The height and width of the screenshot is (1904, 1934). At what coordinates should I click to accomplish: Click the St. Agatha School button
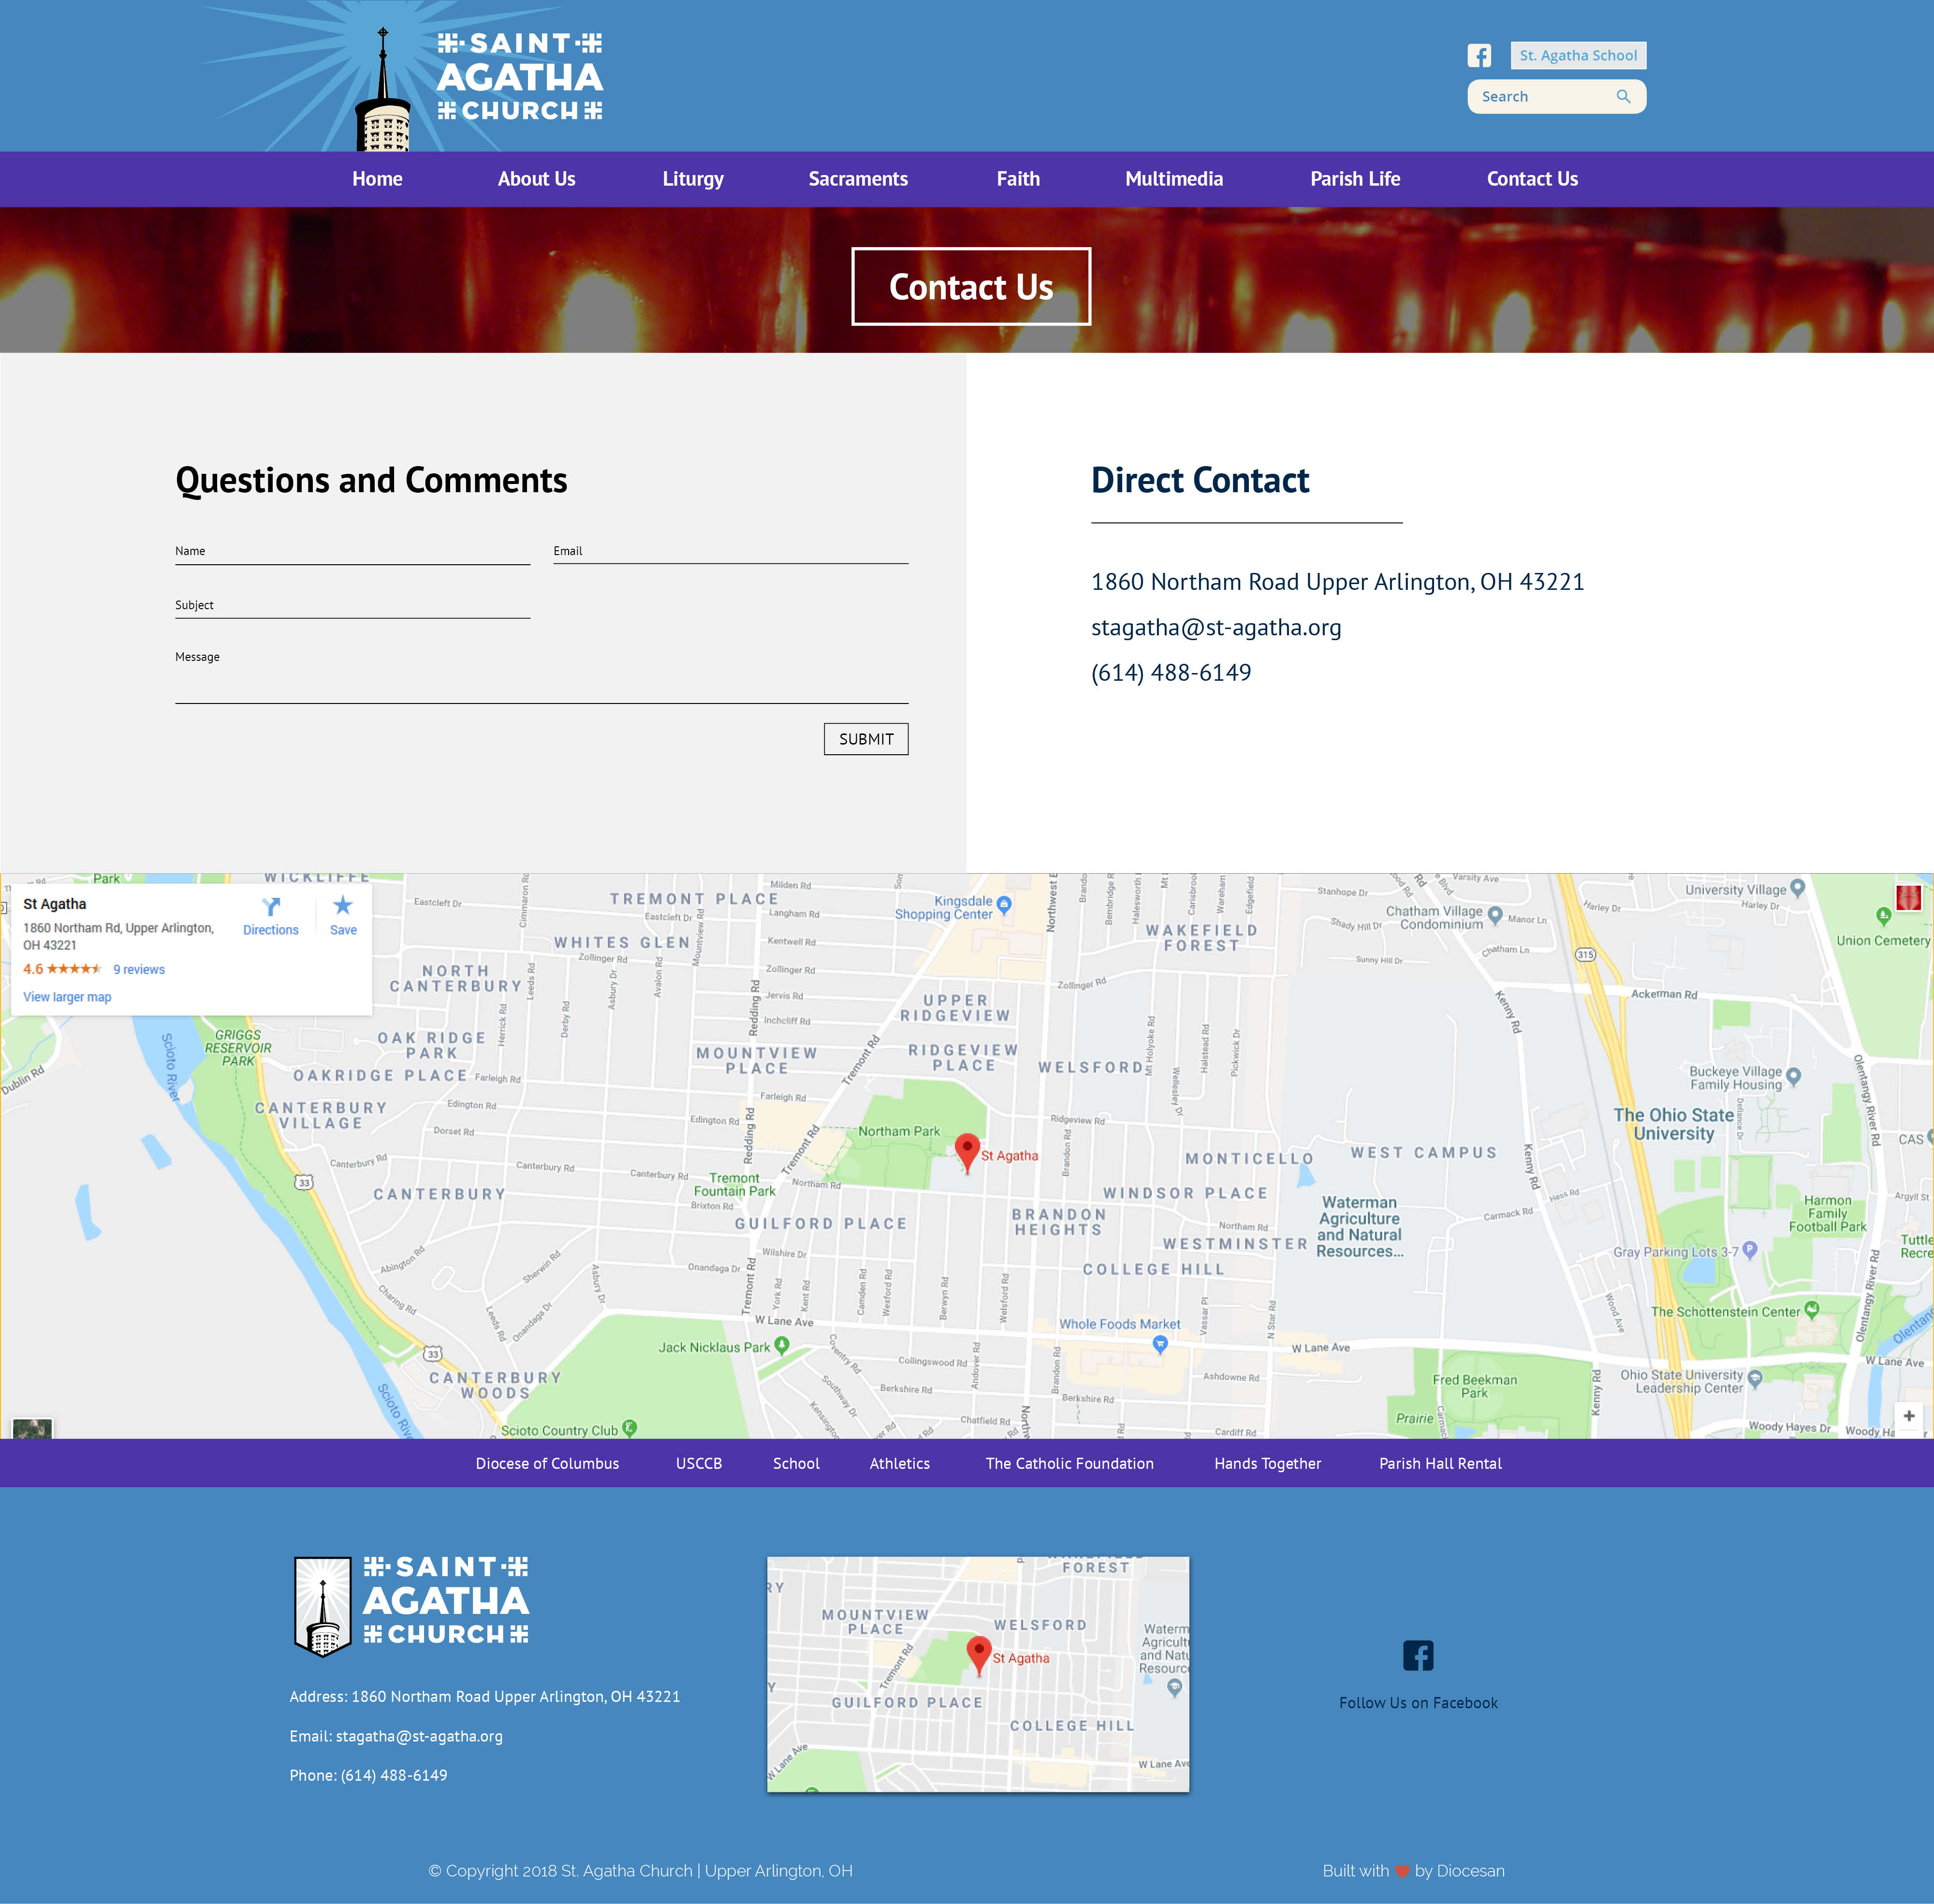pyautogui.click(x=1577, y=56)
